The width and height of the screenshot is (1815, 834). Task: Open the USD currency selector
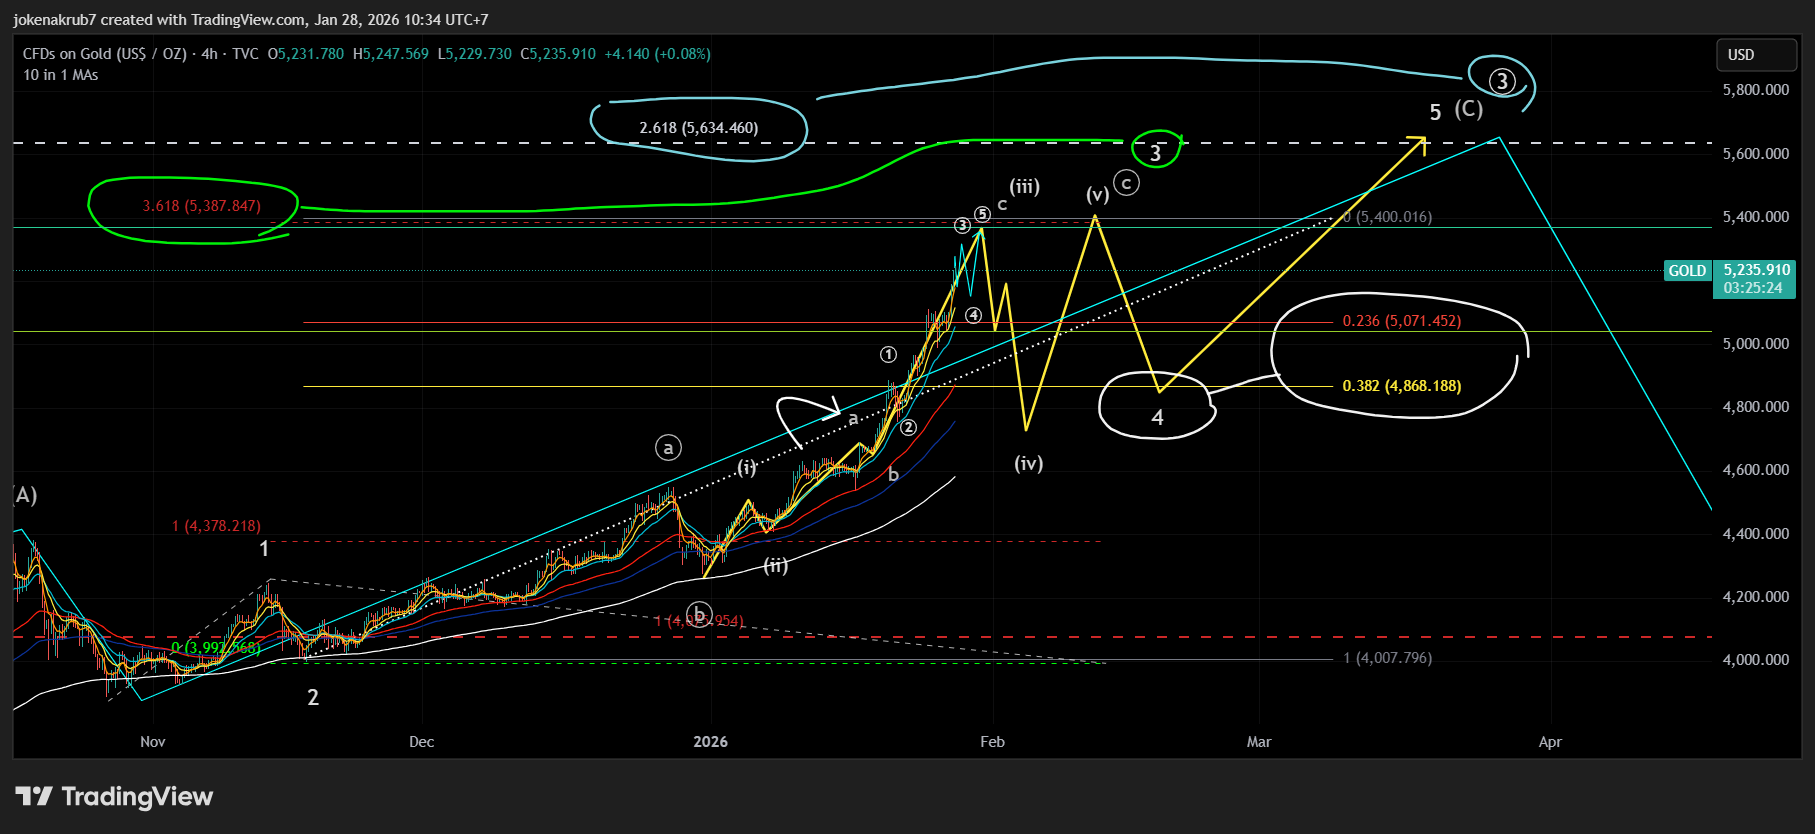[x=1756, y=55]
